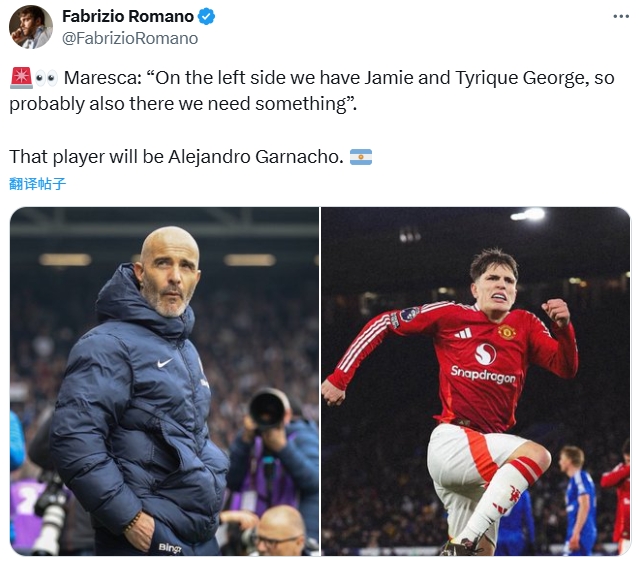Open the Fabrizio Romano display name
This screenshot has width=639, height=561.
(127, 16)
